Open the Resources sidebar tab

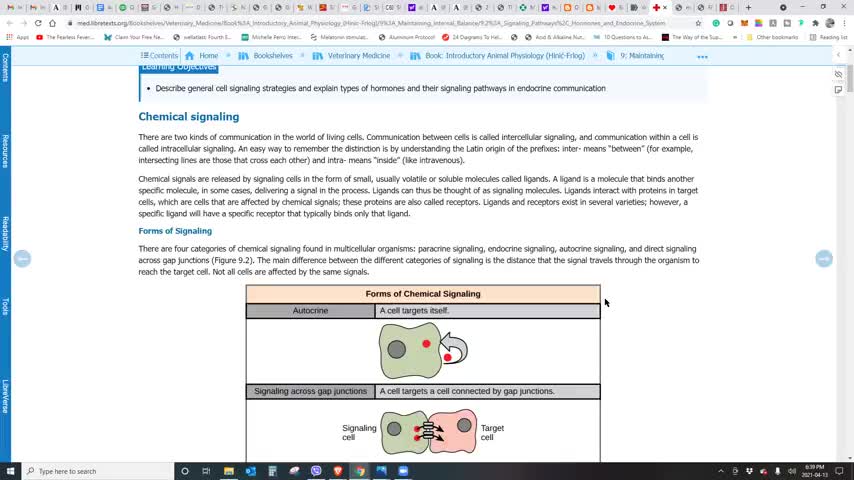point(5,151)
